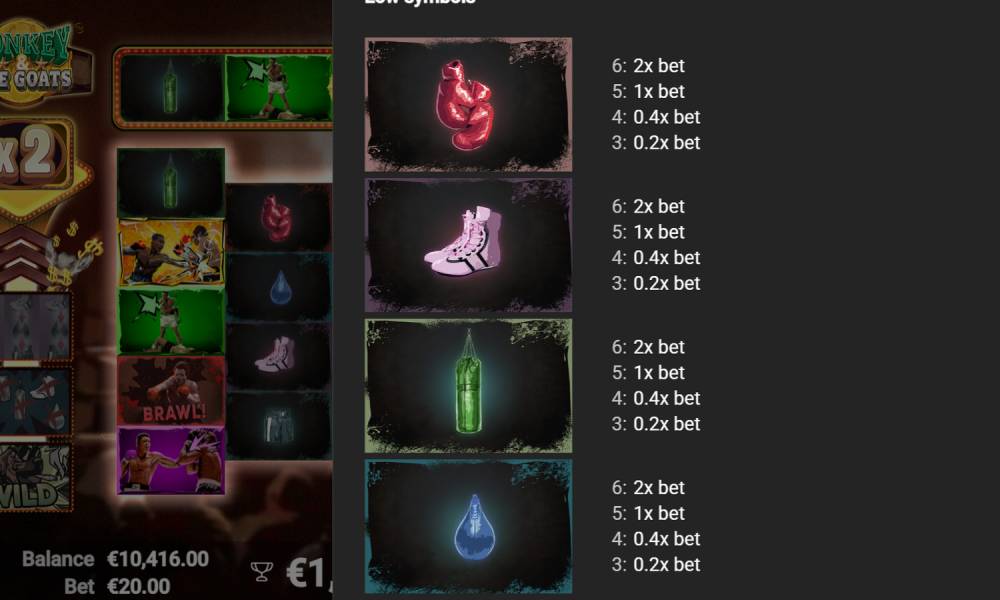Image resolution: width=1000 pixels, height=600 pixels.
Task: Click the small red gloves symbol on reel
Action: tap(278, 217)
